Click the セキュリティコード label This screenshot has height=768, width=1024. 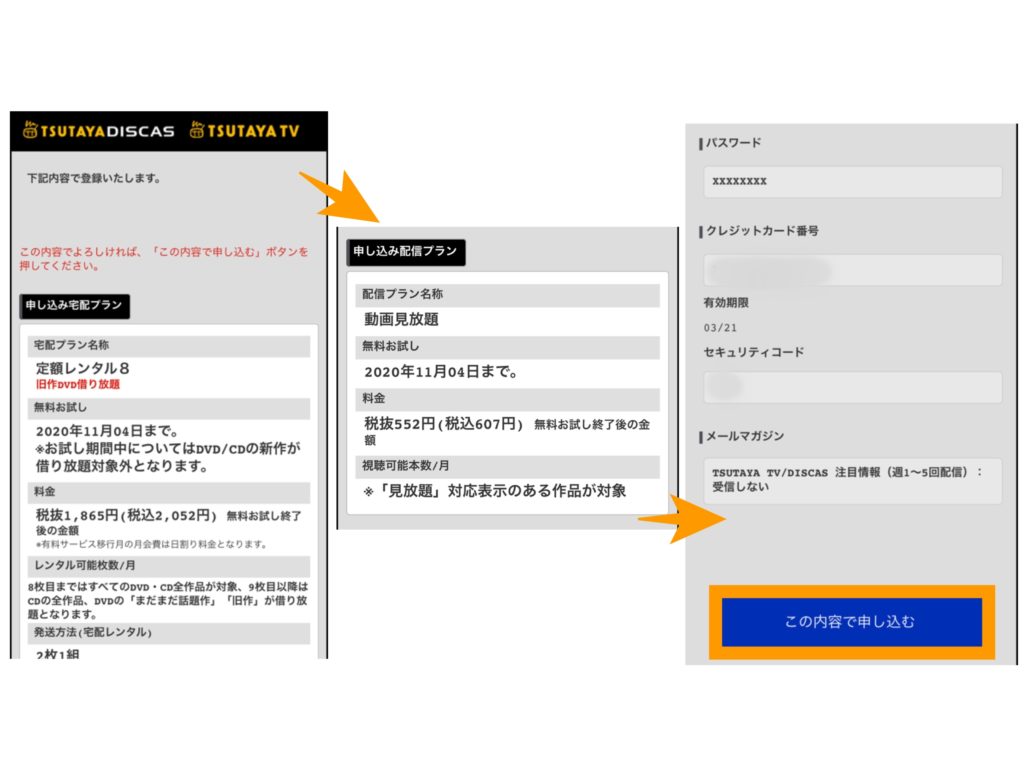tap(754, 352)
